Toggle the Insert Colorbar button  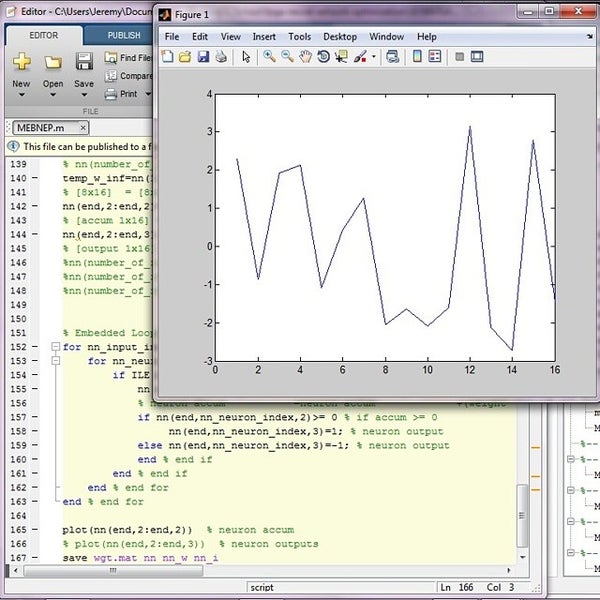tap(416, 57)
